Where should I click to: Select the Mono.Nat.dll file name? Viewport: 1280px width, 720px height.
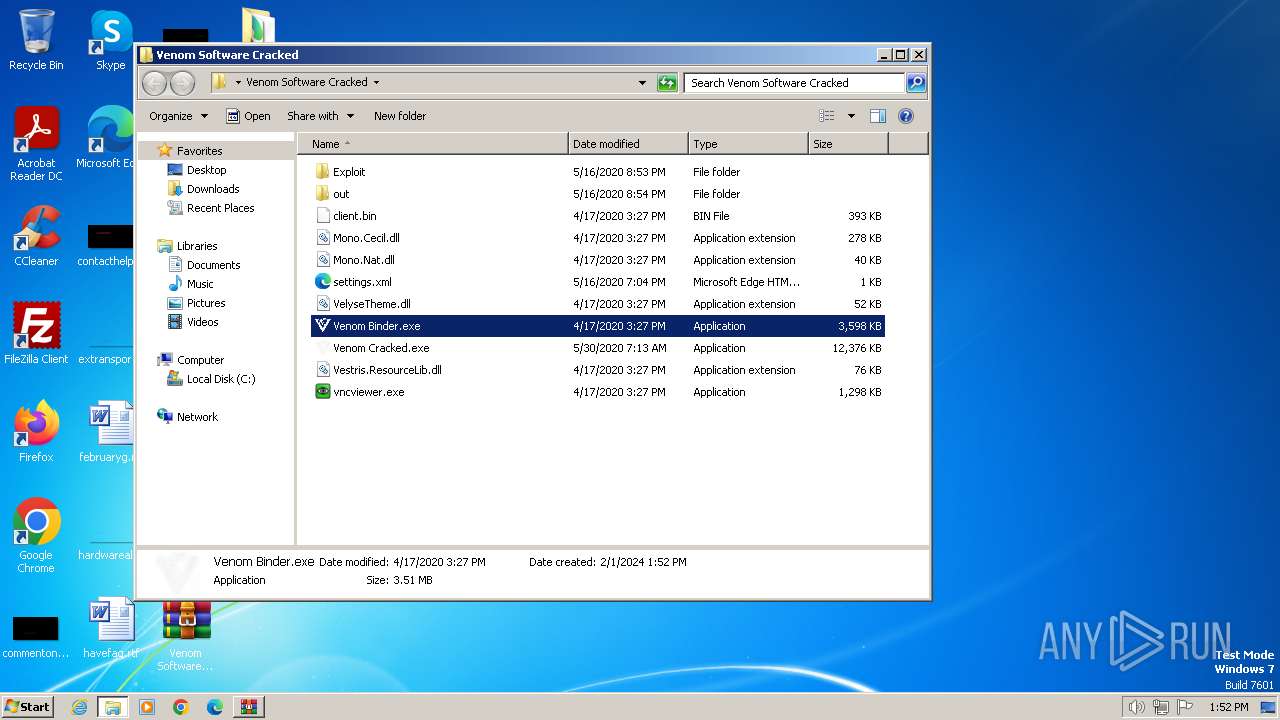pos(364,260)
